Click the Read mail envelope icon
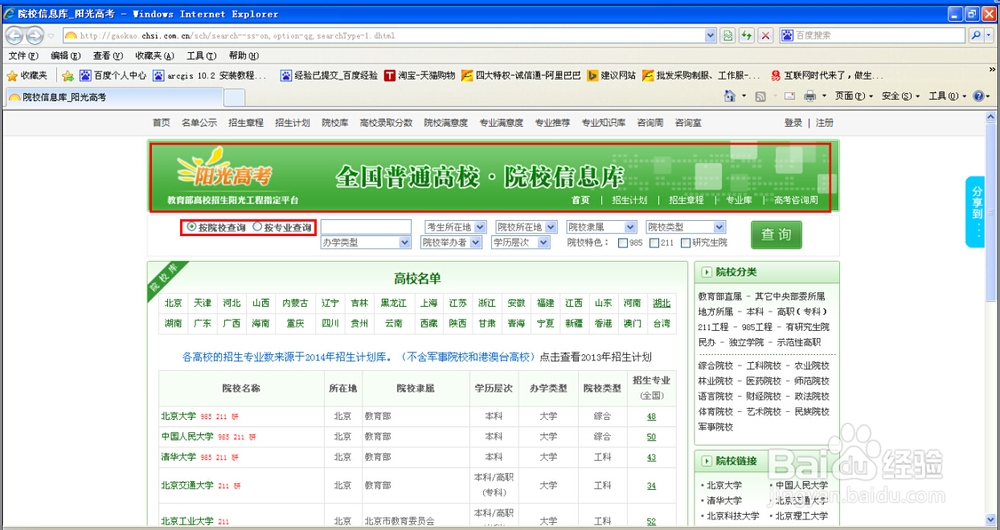The image size is (1000, 530). 789,96
